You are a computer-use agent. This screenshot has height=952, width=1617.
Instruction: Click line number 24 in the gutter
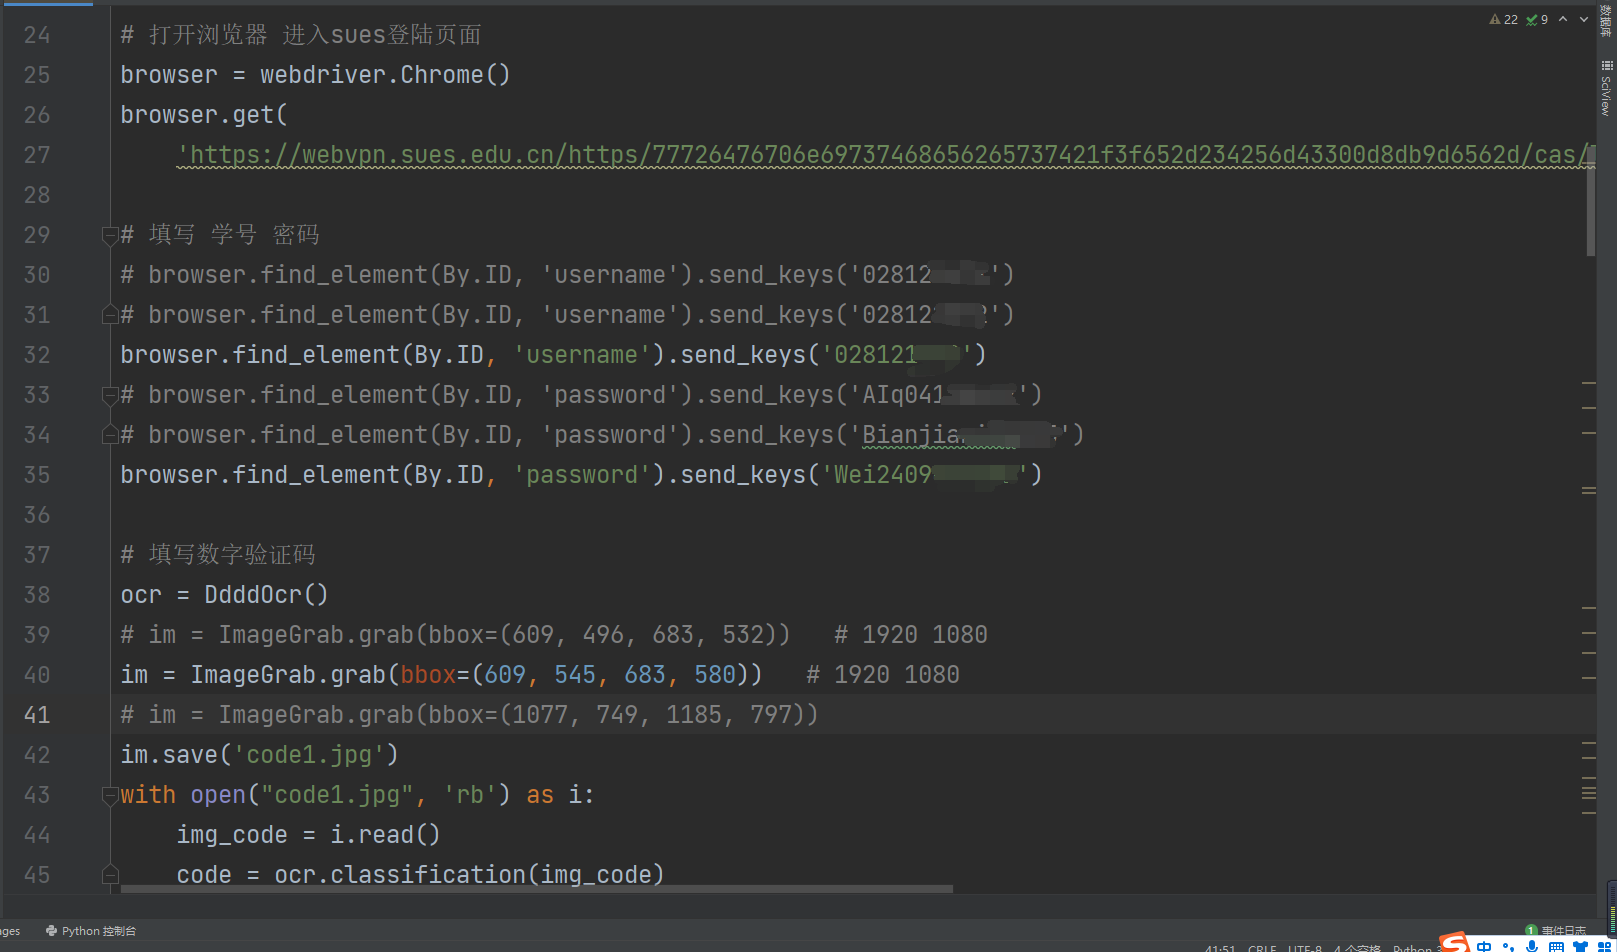[x=37, y=35]
